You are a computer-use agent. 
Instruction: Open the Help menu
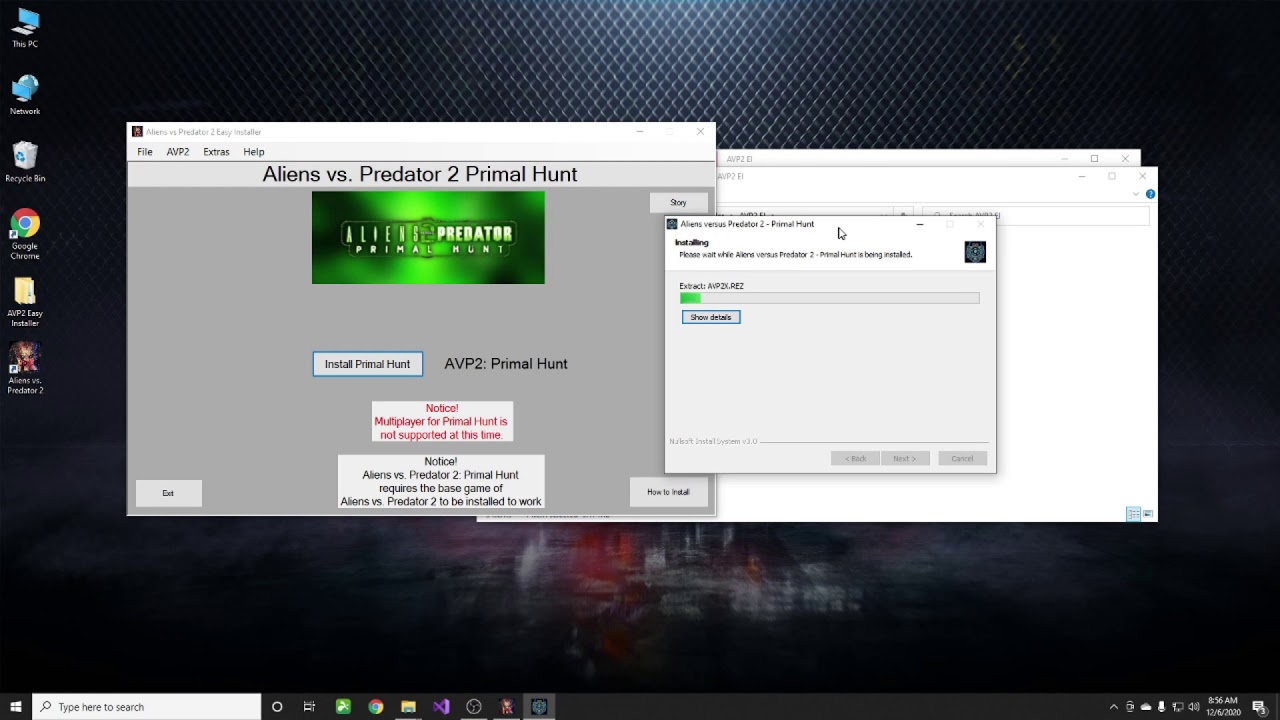(x=254, y=152)
